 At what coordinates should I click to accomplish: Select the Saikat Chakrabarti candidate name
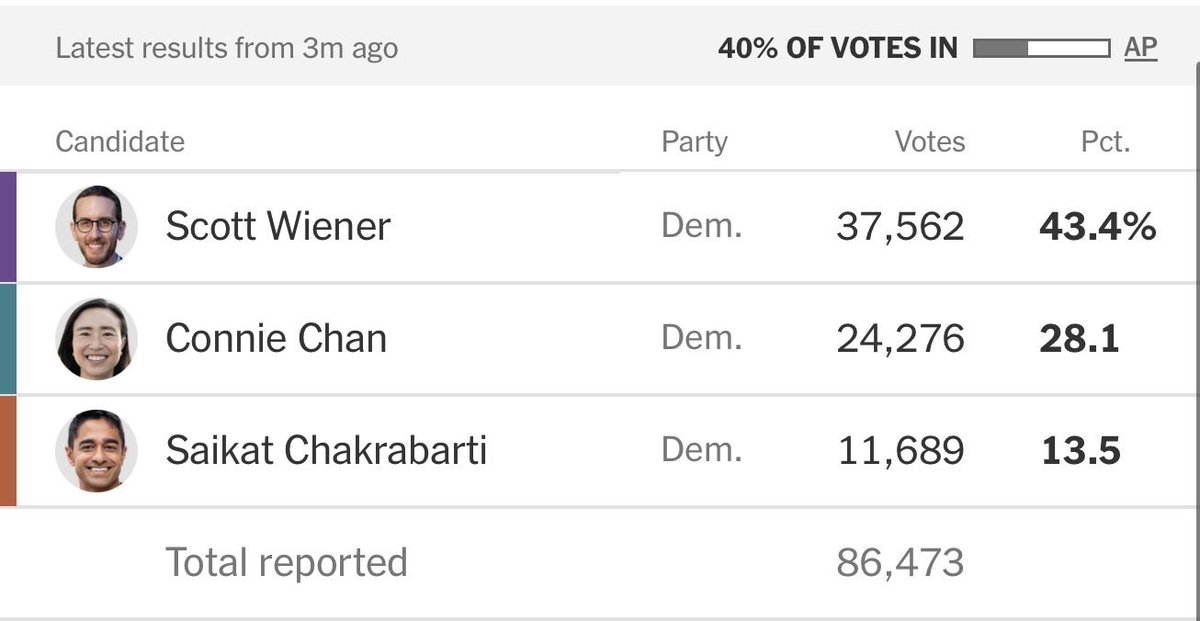pyautogui.click(x=326, y=451)
